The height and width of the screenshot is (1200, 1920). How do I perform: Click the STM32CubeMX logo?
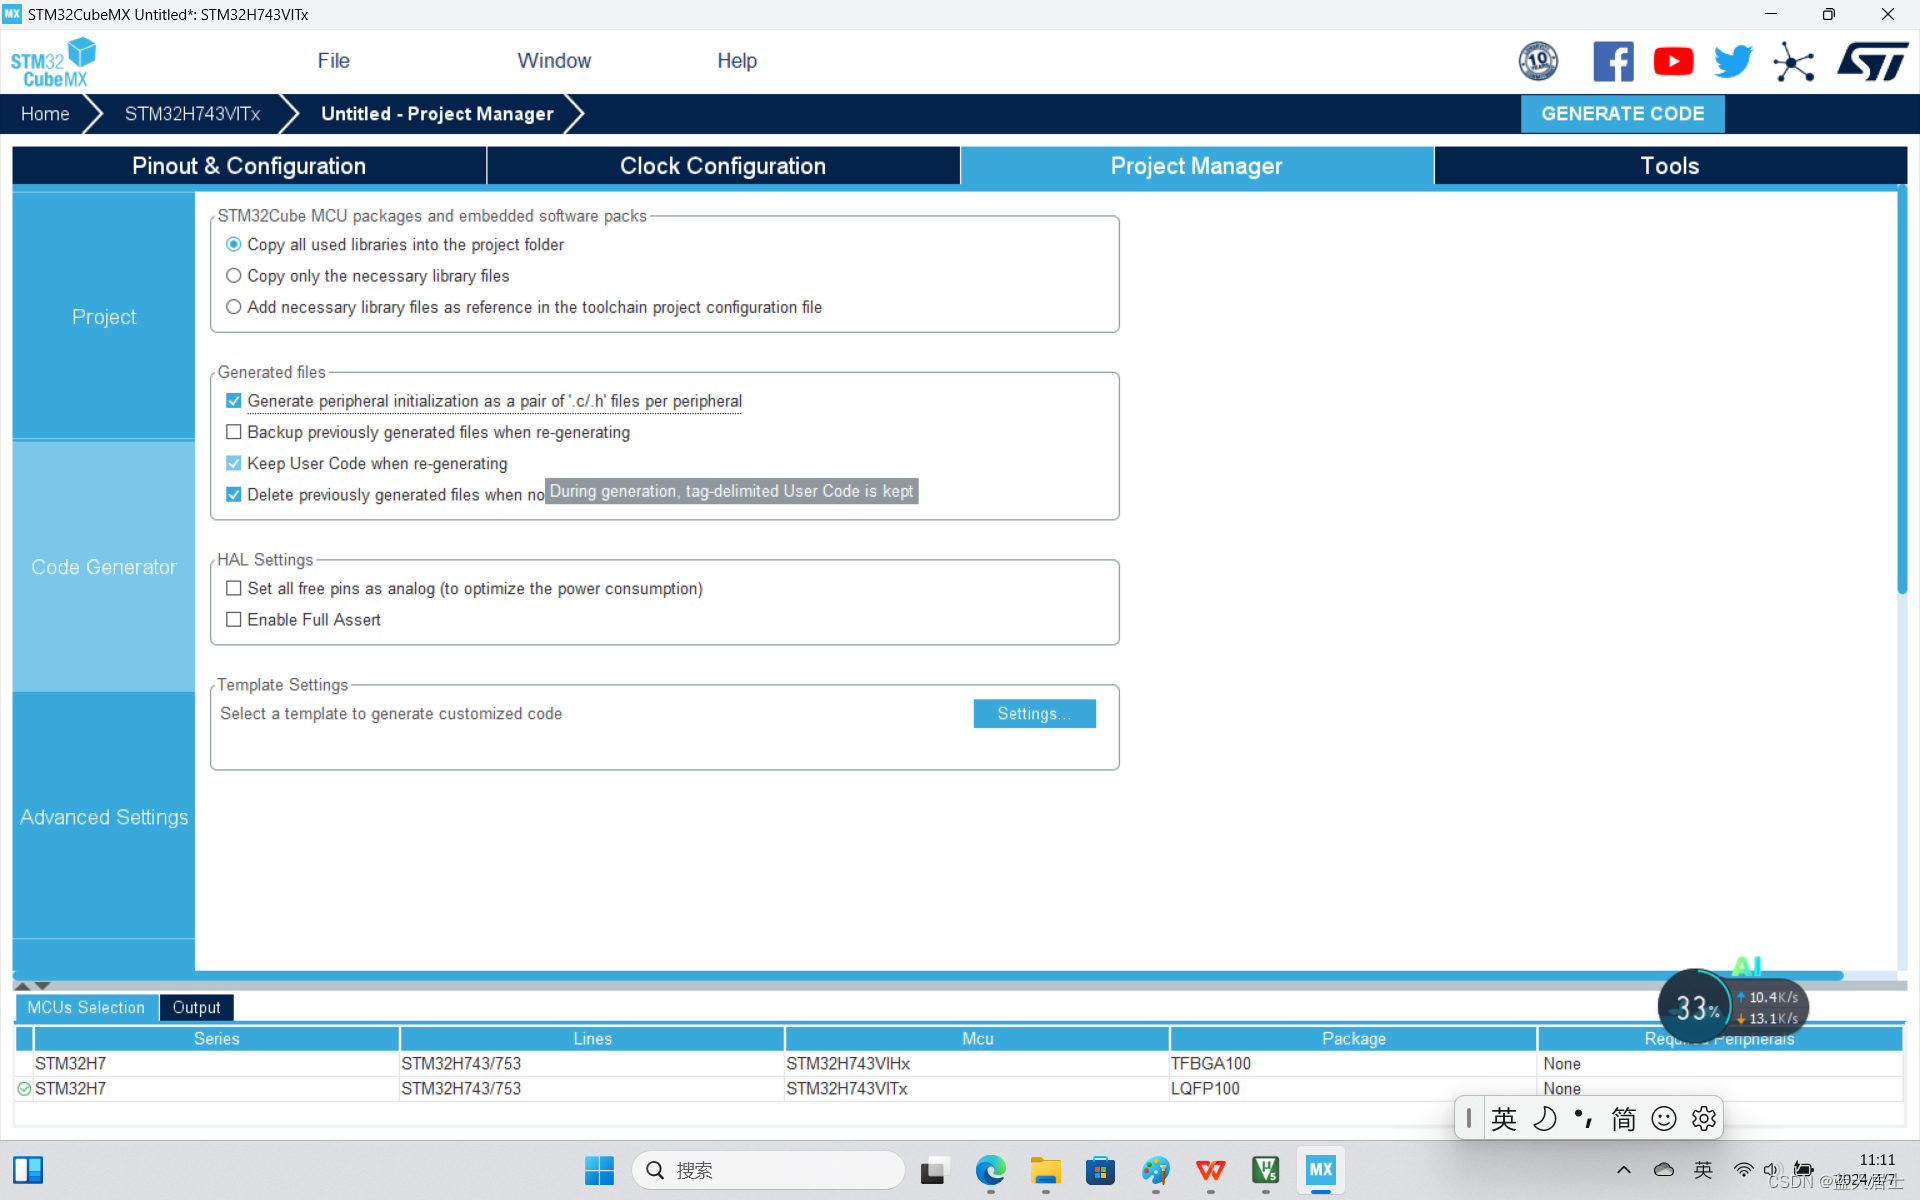[54, 62]
